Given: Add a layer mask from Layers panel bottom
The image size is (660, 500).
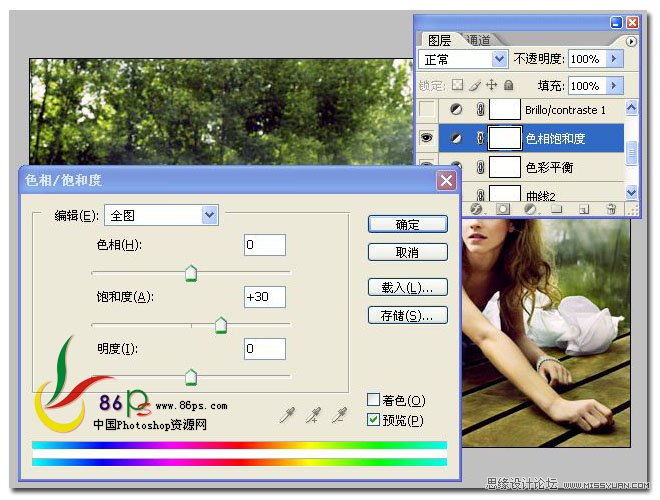Looking at the screenshot, I should pyautogui.click(x=503, y=208).
